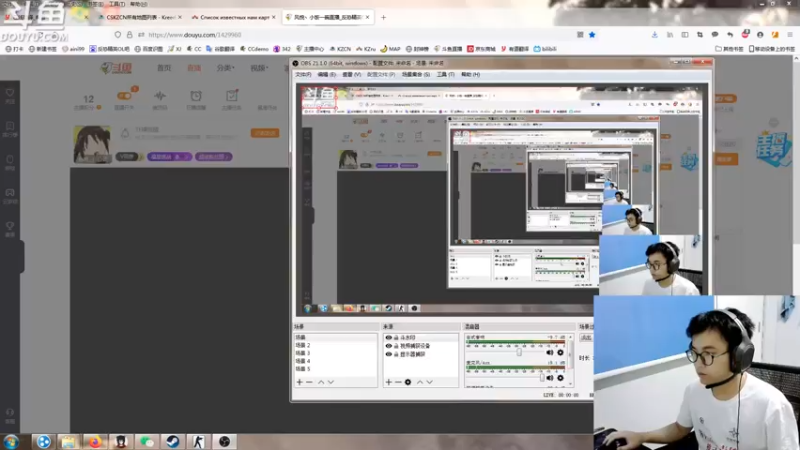Open the OBS Scene Collection (S) menu
The image size is (800, 450).
click(416, 74)
